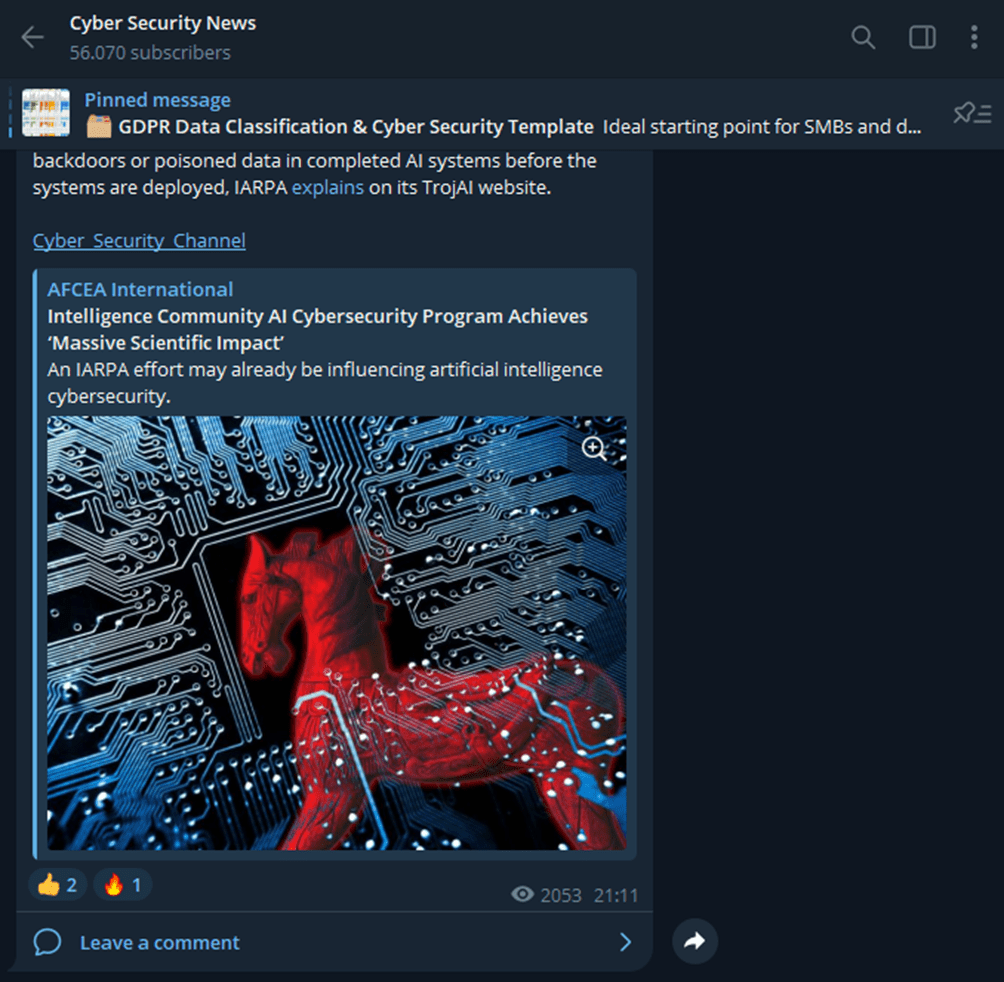This screenshot has height=982, width=1004.
Task: View the red Trojan horse circuit image
Action: (337, 633)
